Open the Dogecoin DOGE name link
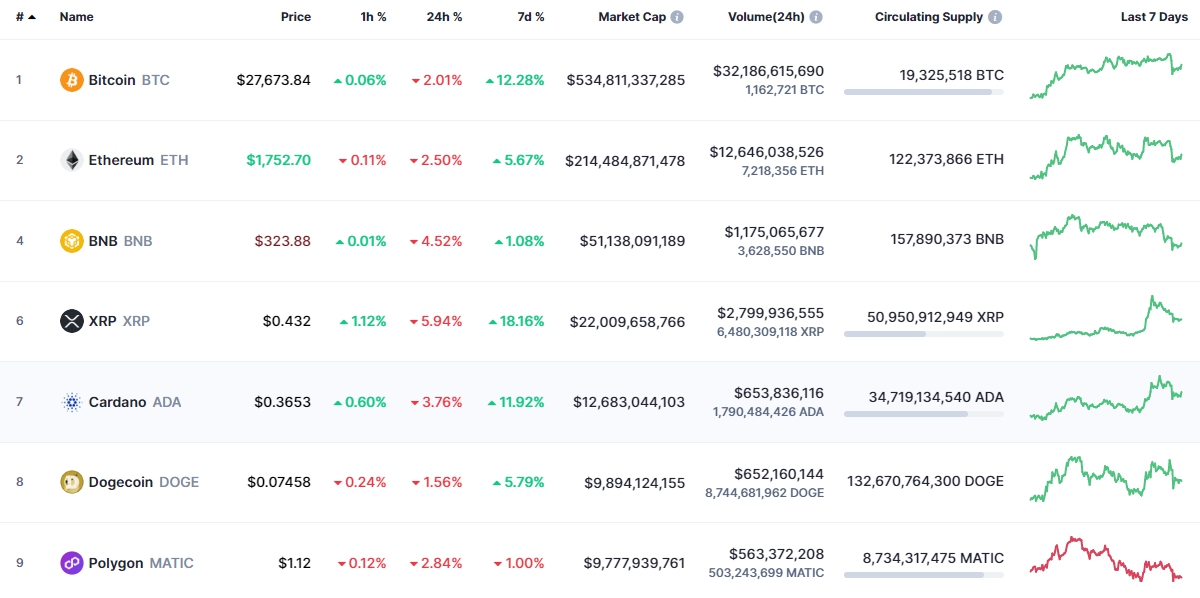Screen dimensions: 1200x598 144,482
